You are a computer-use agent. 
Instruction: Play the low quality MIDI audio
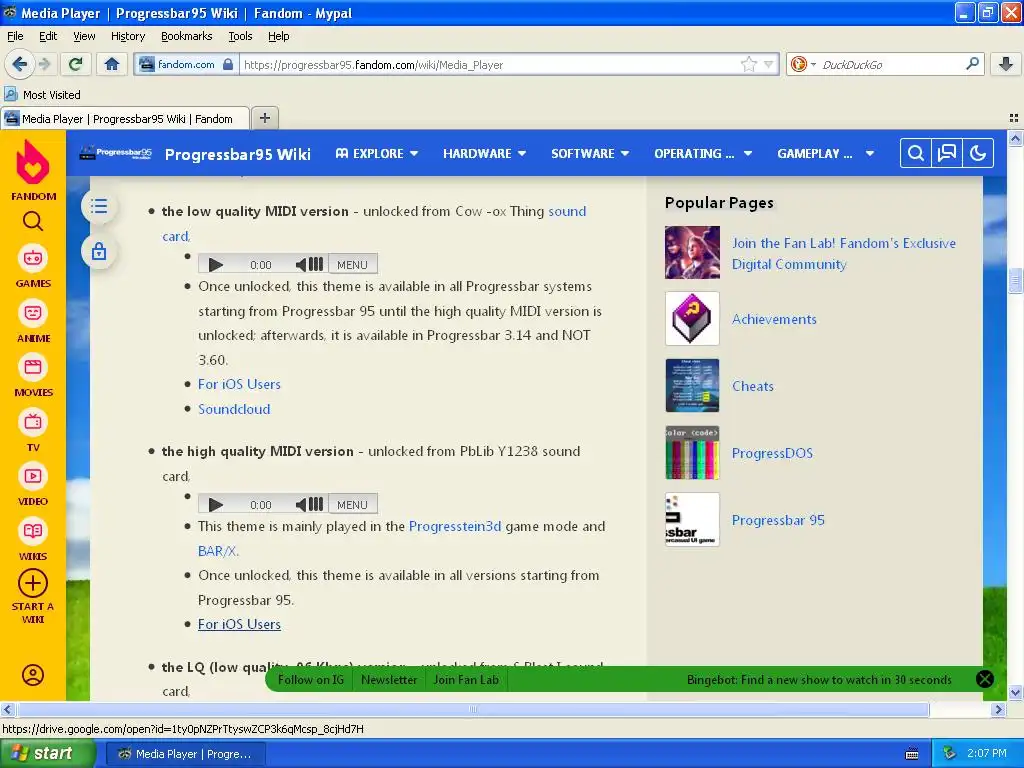216,264
